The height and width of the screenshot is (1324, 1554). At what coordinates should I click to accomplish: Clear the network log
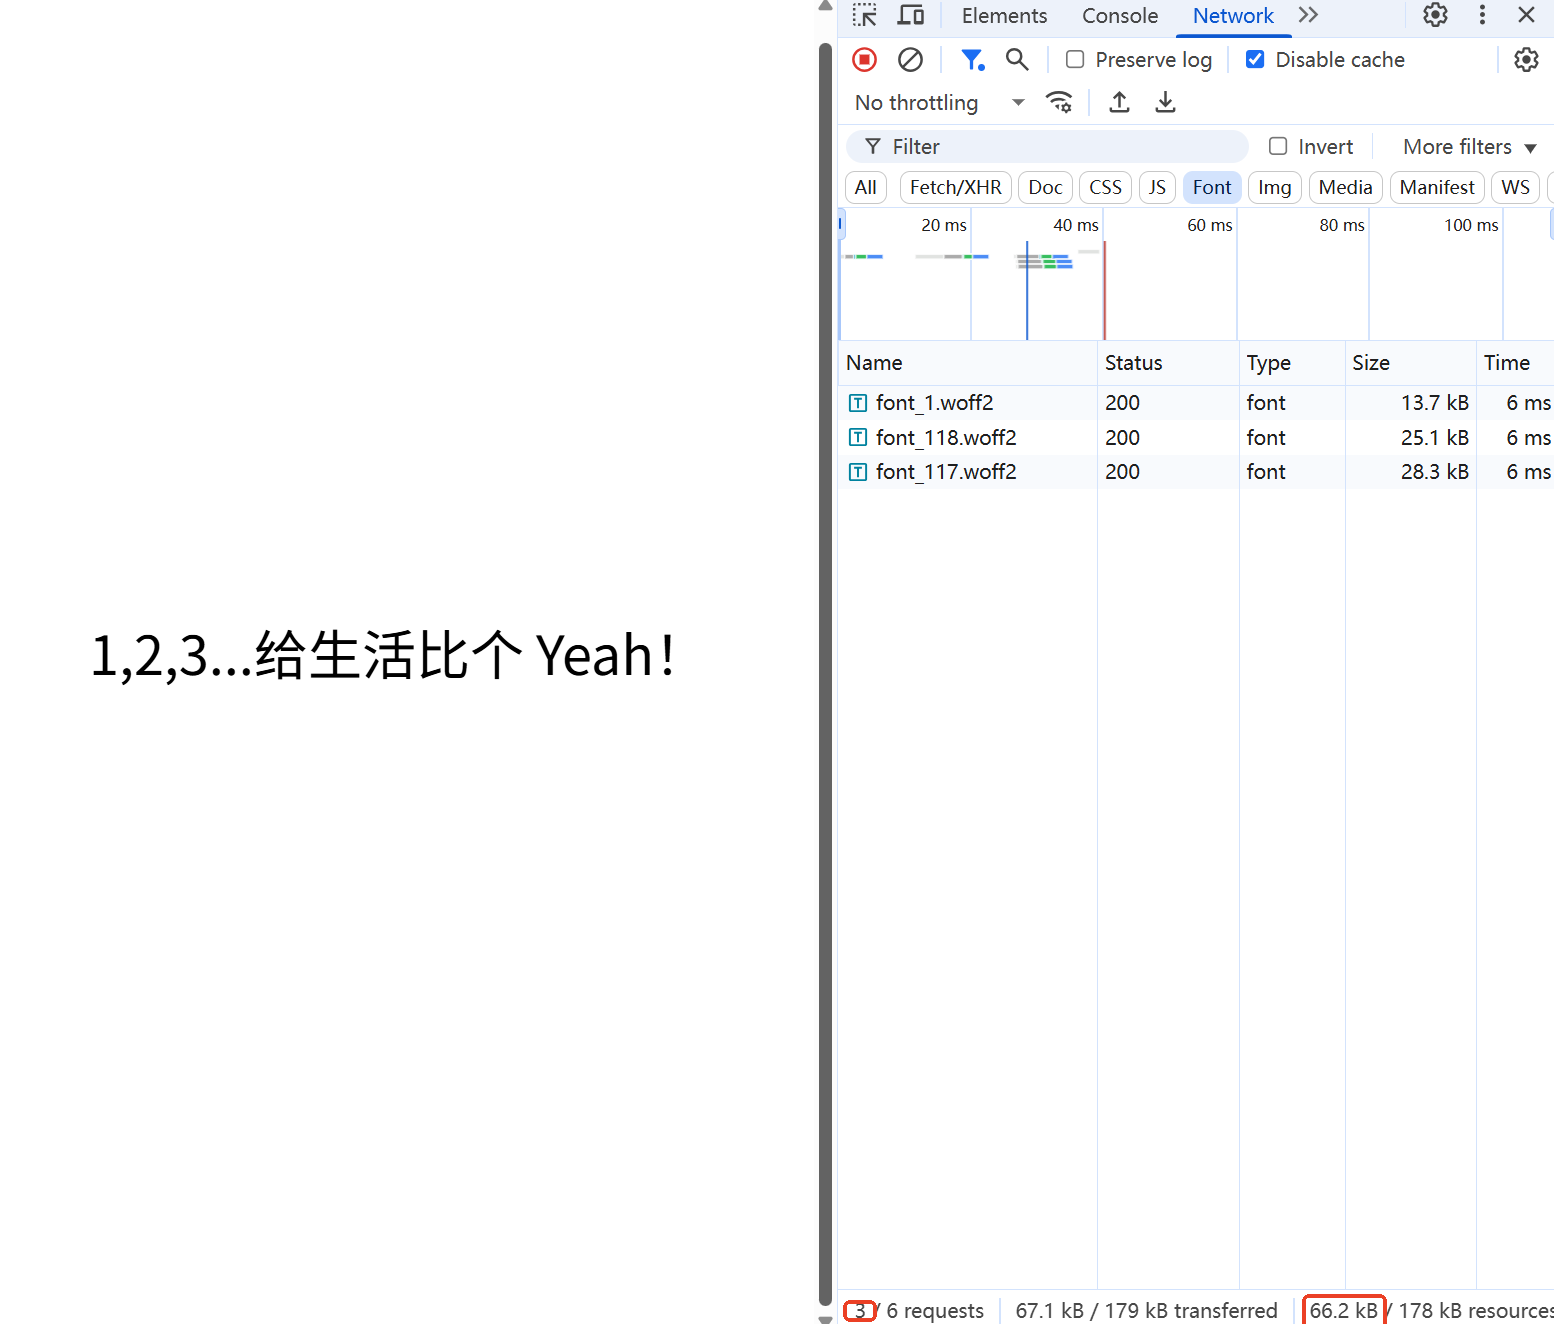tap(910, 59)
